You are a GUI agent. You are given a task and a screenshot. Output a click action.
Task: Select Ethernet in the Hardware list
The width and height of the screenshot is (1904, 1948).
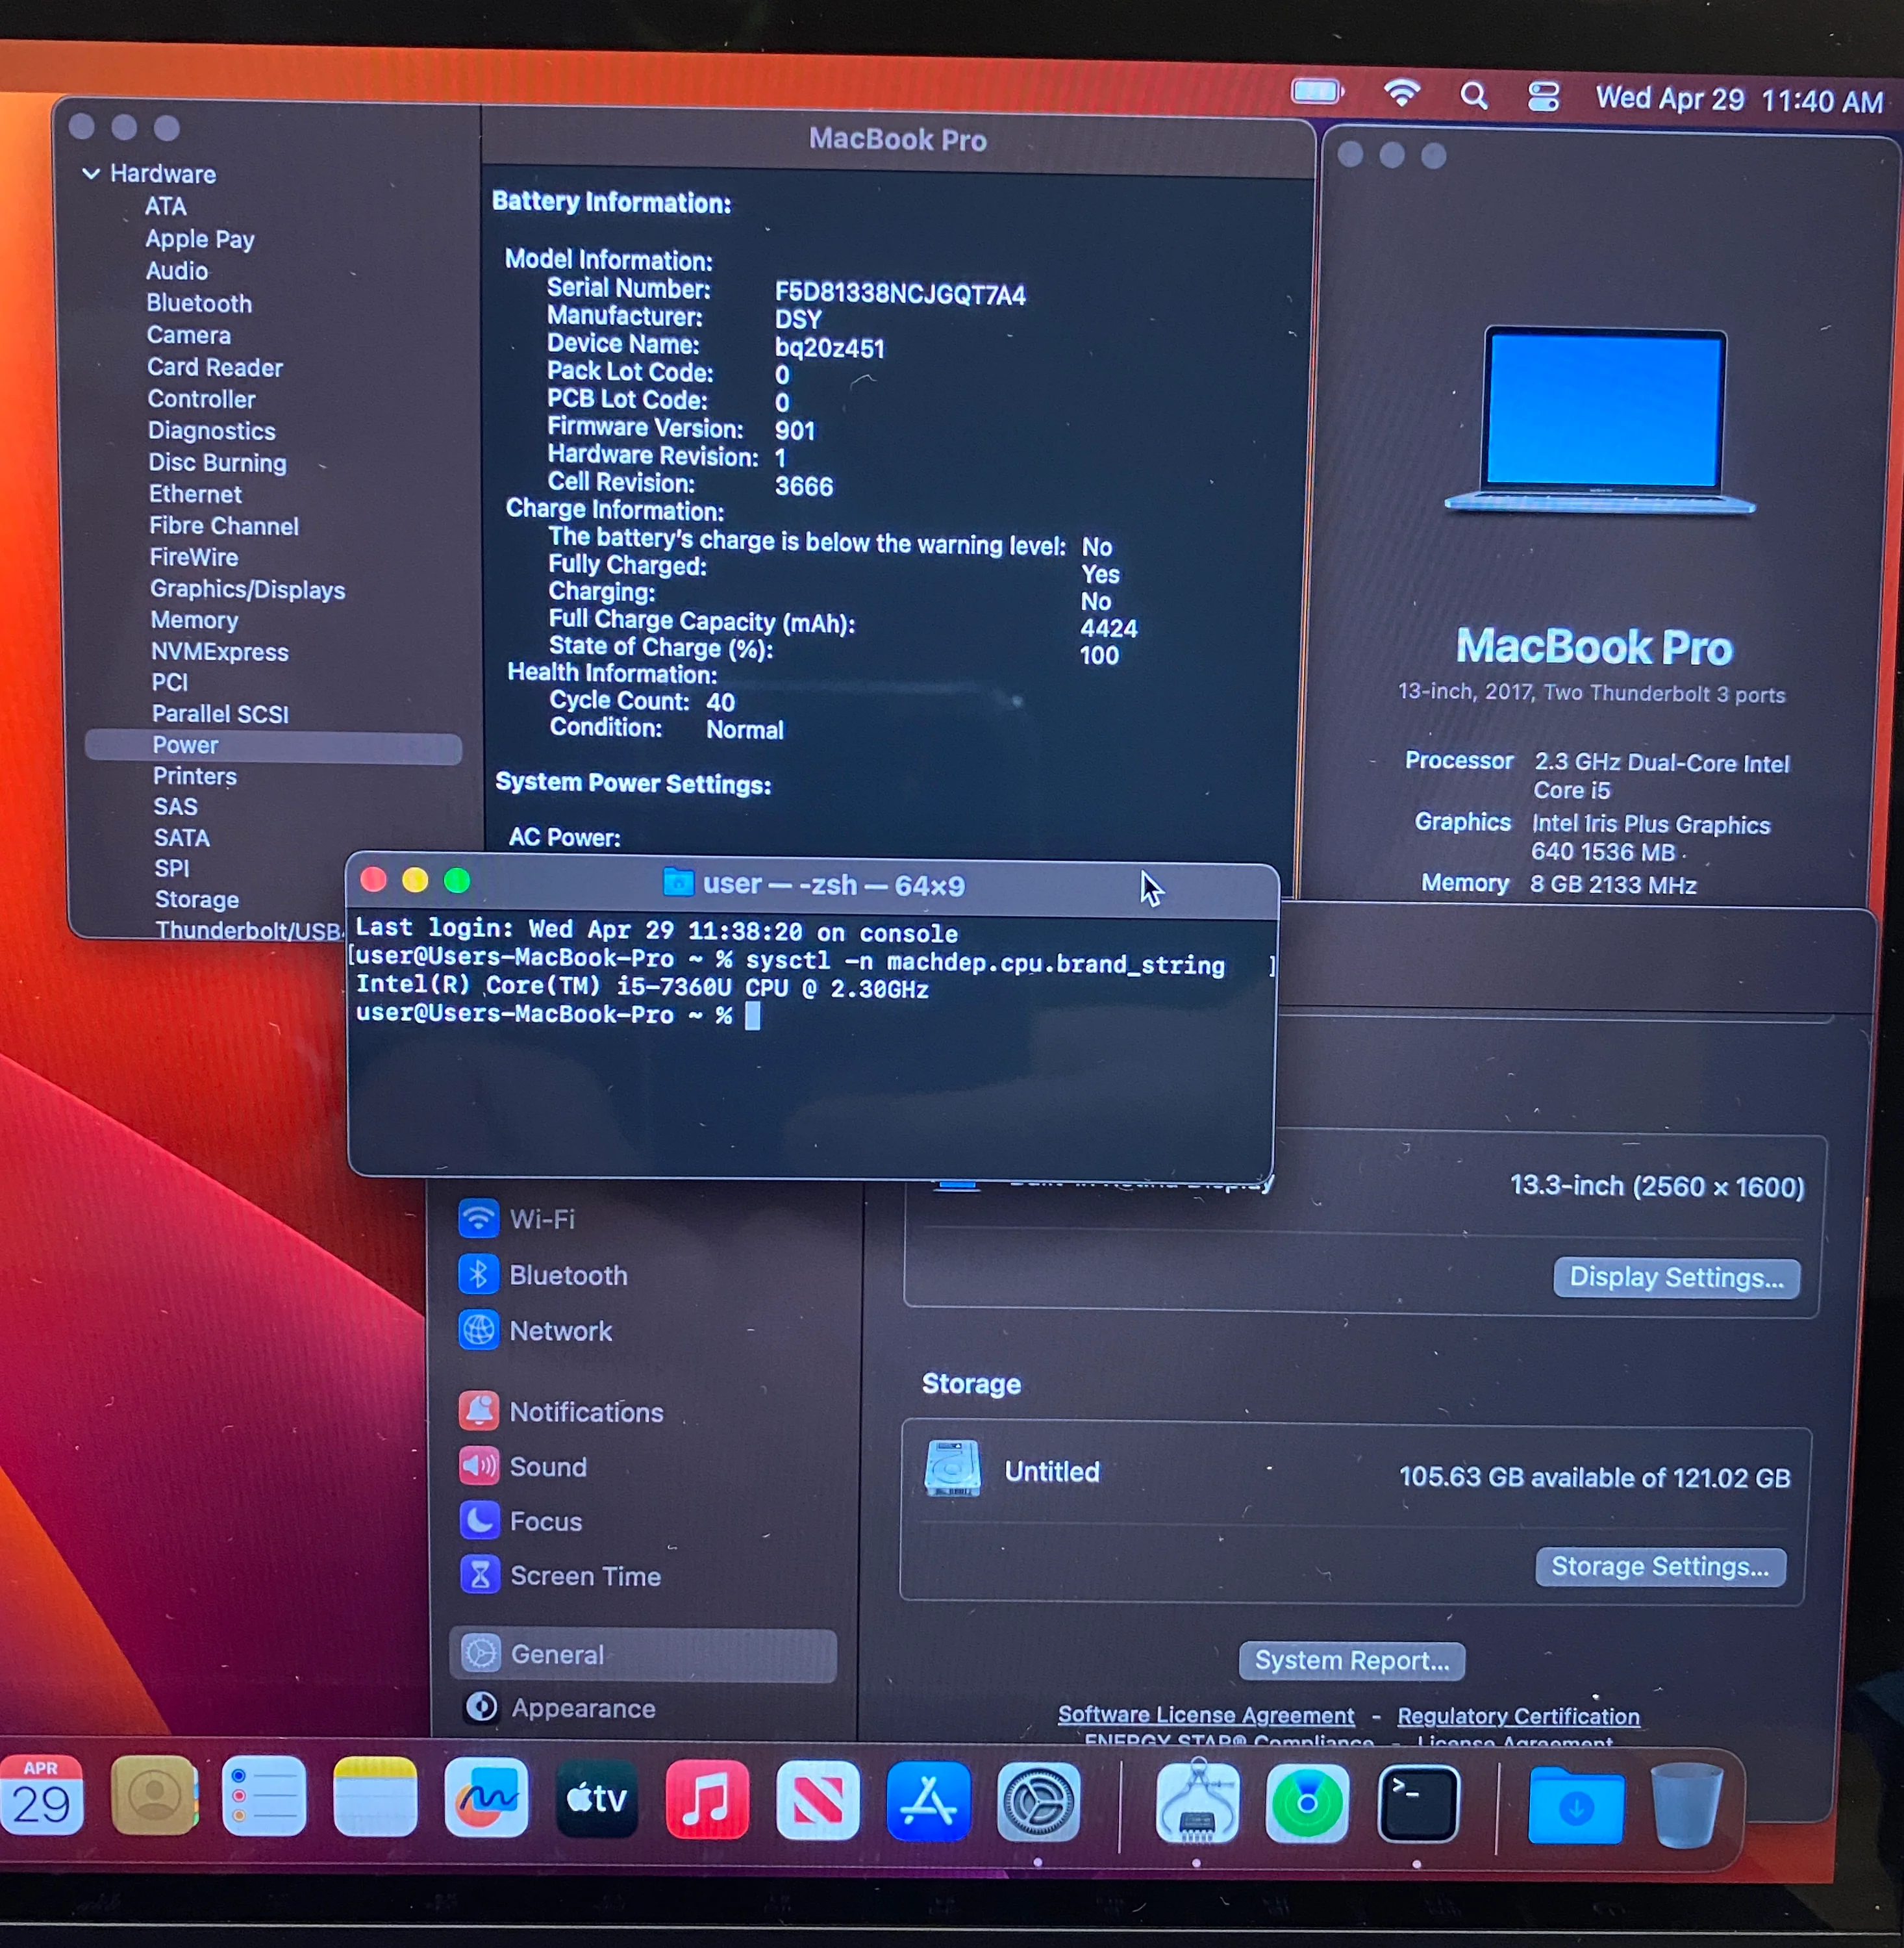pos(196,494)
